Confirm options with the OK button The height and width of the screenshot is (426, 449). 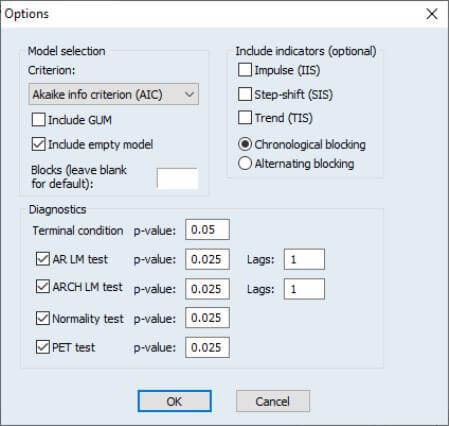point(175,401)
